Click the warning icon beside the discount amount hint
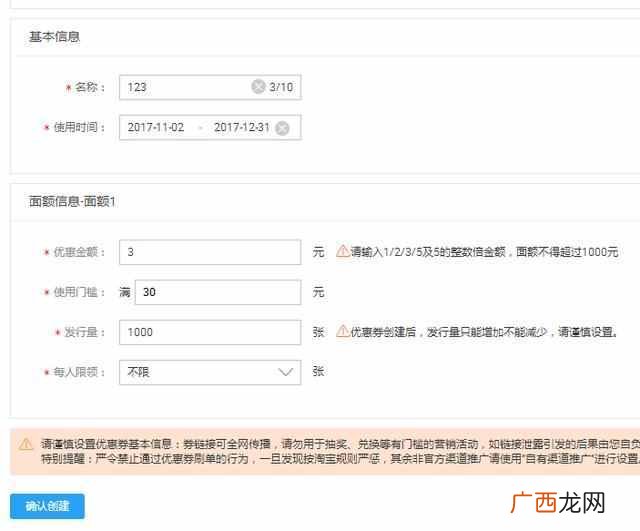 tap(342, 251)
